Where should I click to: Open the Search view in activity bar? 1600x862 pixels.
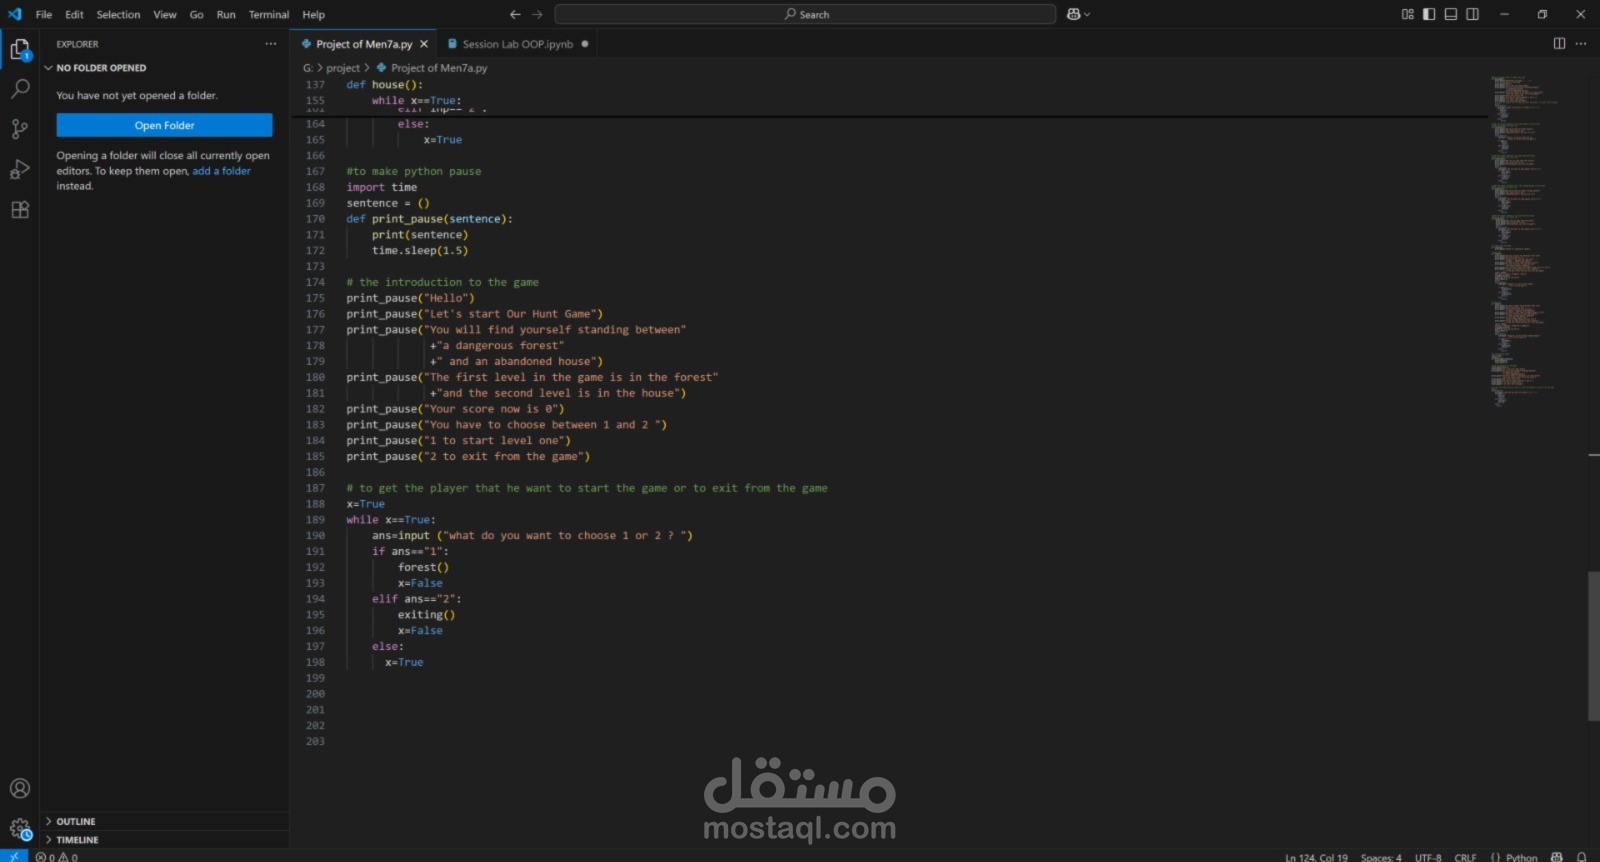[19, 89]
